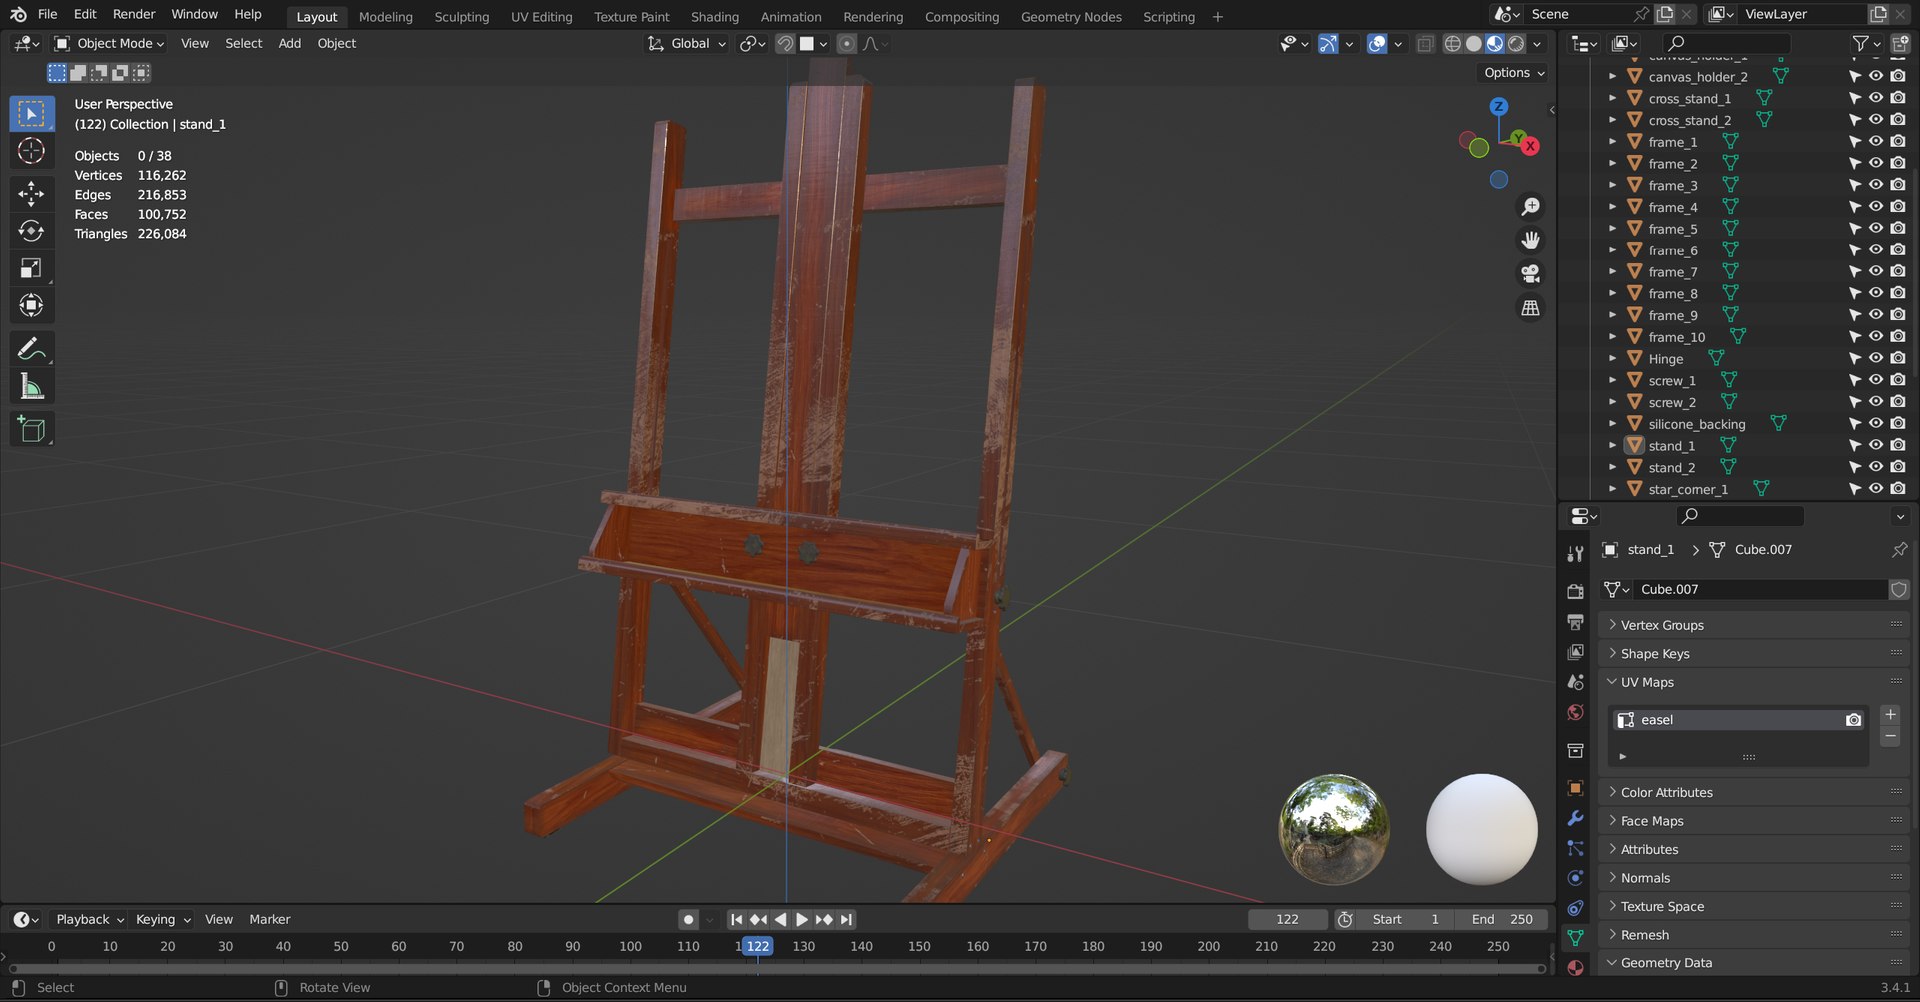This screenshot has width=1920, height=1002.
Task: Activate the Transform tool
Action: pyautogui.click(x=31, y=305)
